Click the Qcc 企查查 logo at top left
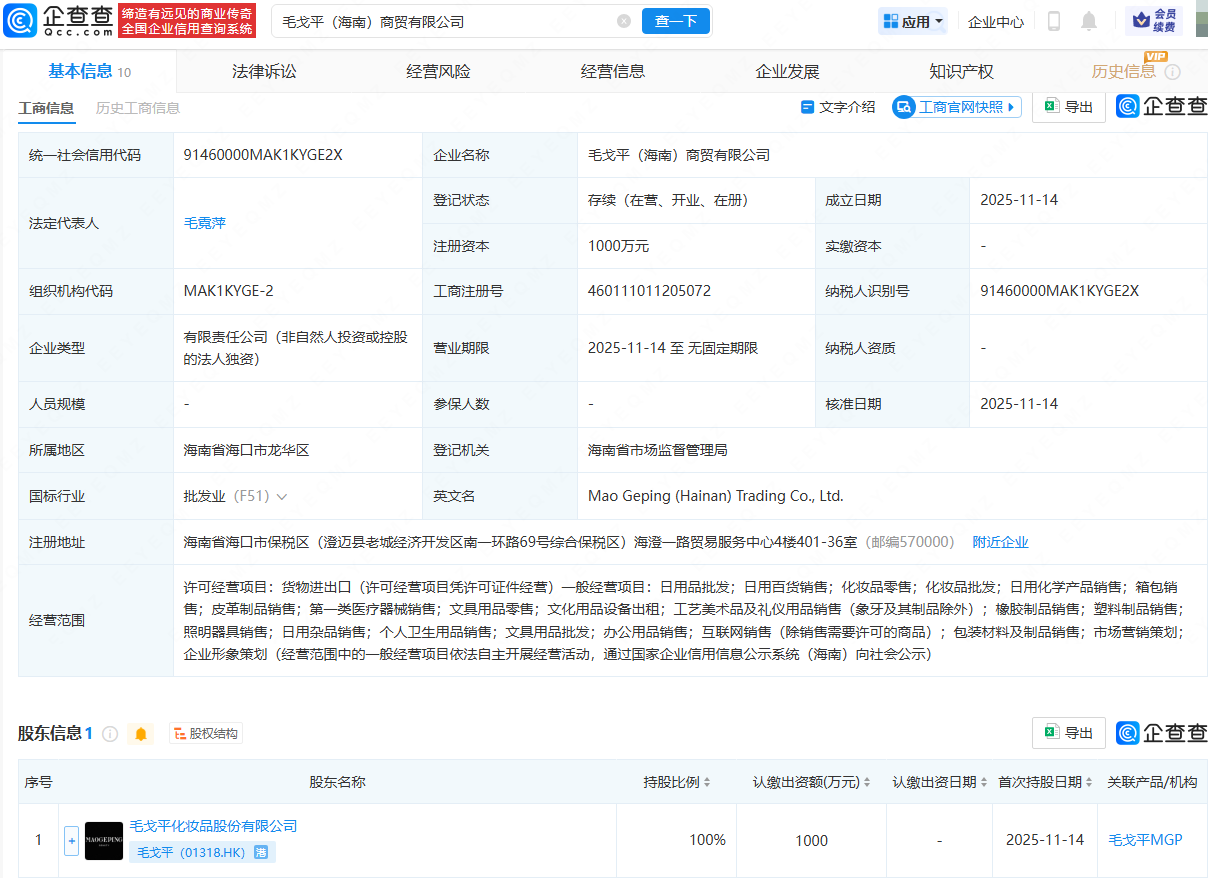1208x878 pixels. coord(58,20)
